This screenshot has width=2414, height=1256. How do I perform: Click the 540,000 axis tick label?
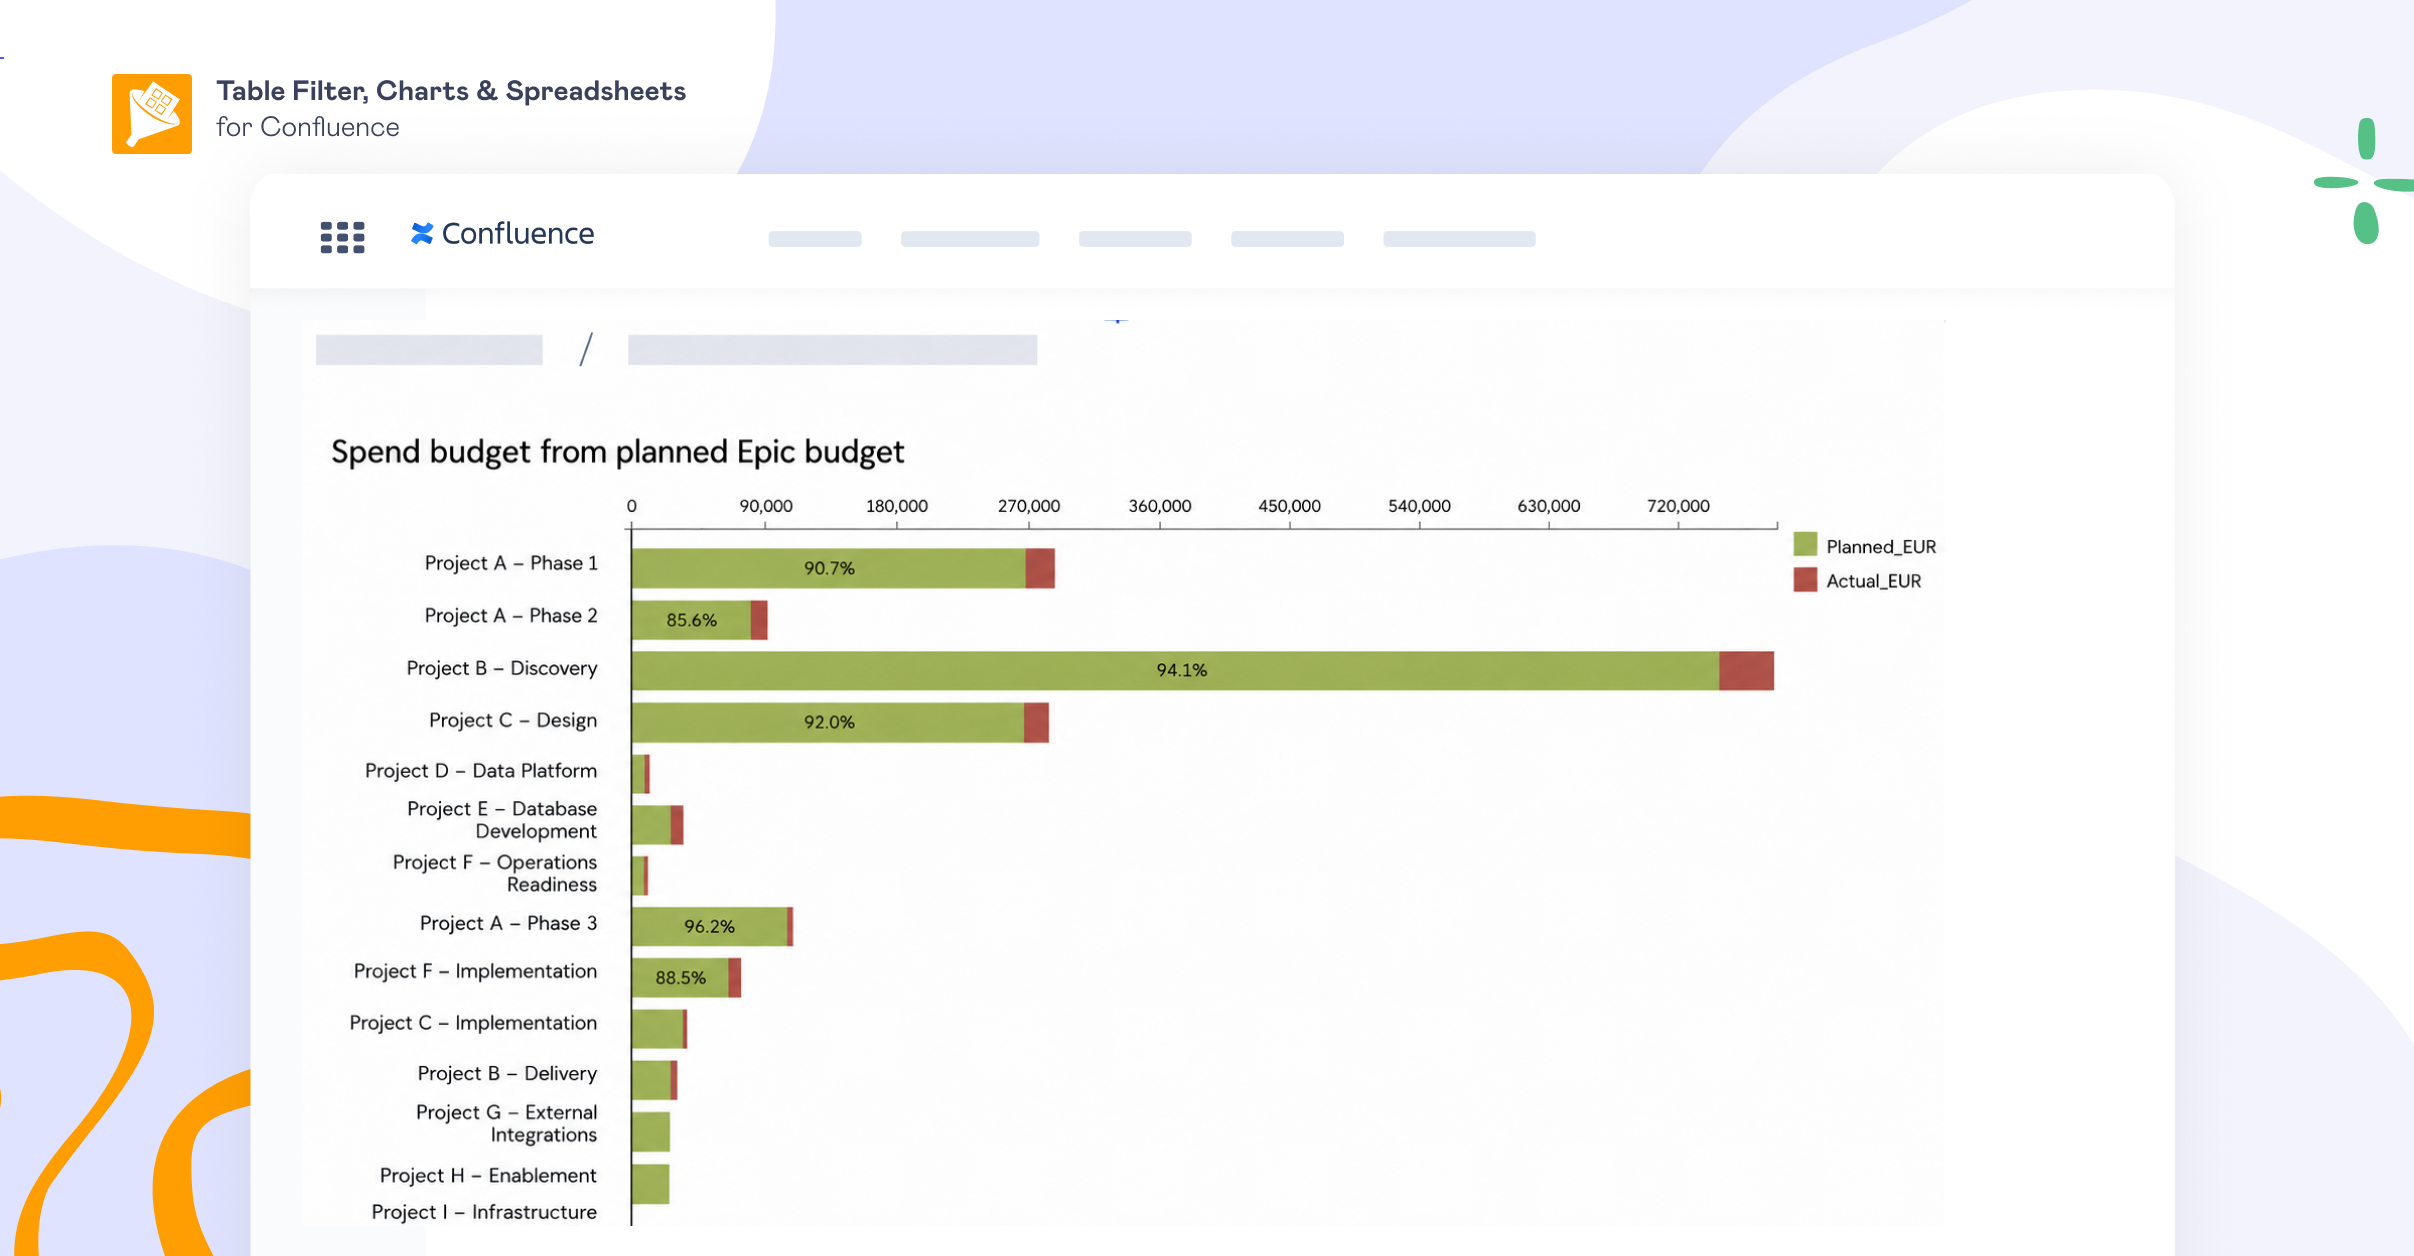tap(1419, 506)
